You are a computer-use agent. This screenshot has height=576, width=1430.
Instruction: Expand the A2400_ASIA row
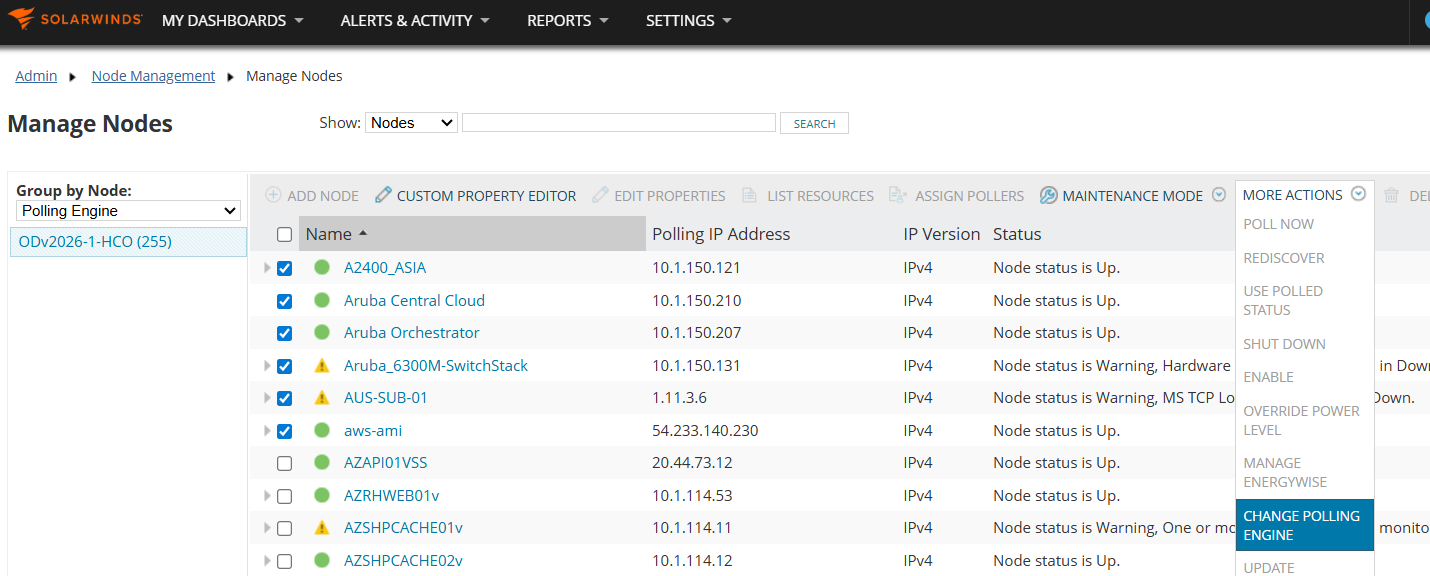point(267,267)
